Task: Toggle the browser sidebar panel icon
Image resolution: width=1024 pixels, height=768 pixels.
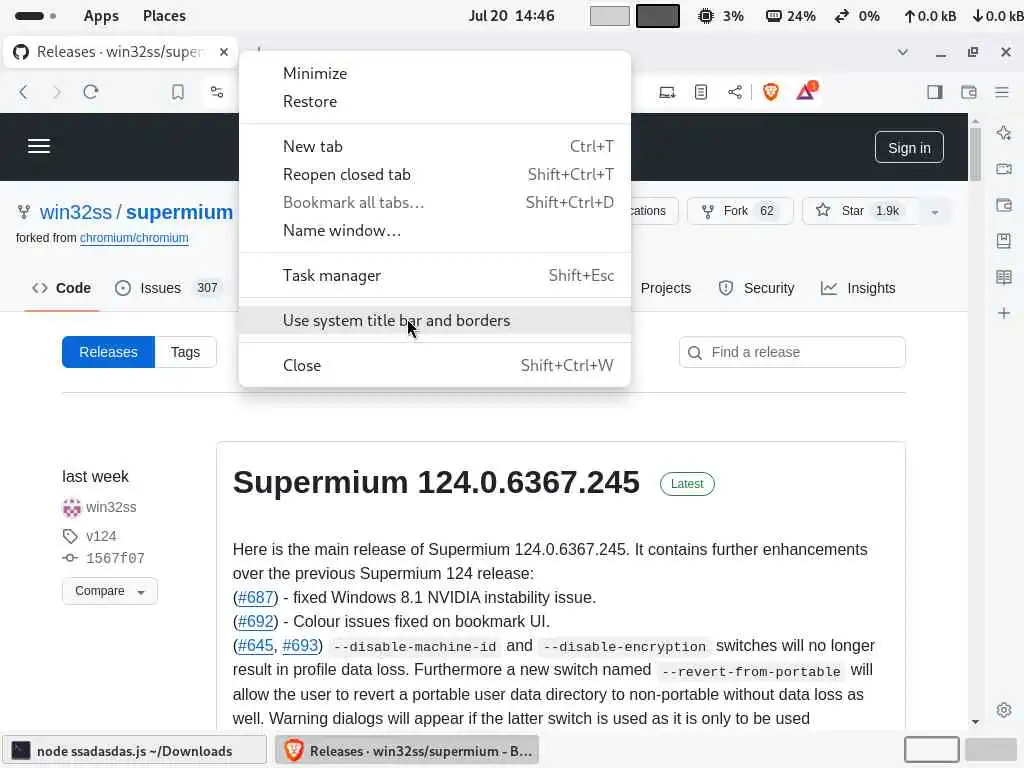Action: click(x=935, y=92)
